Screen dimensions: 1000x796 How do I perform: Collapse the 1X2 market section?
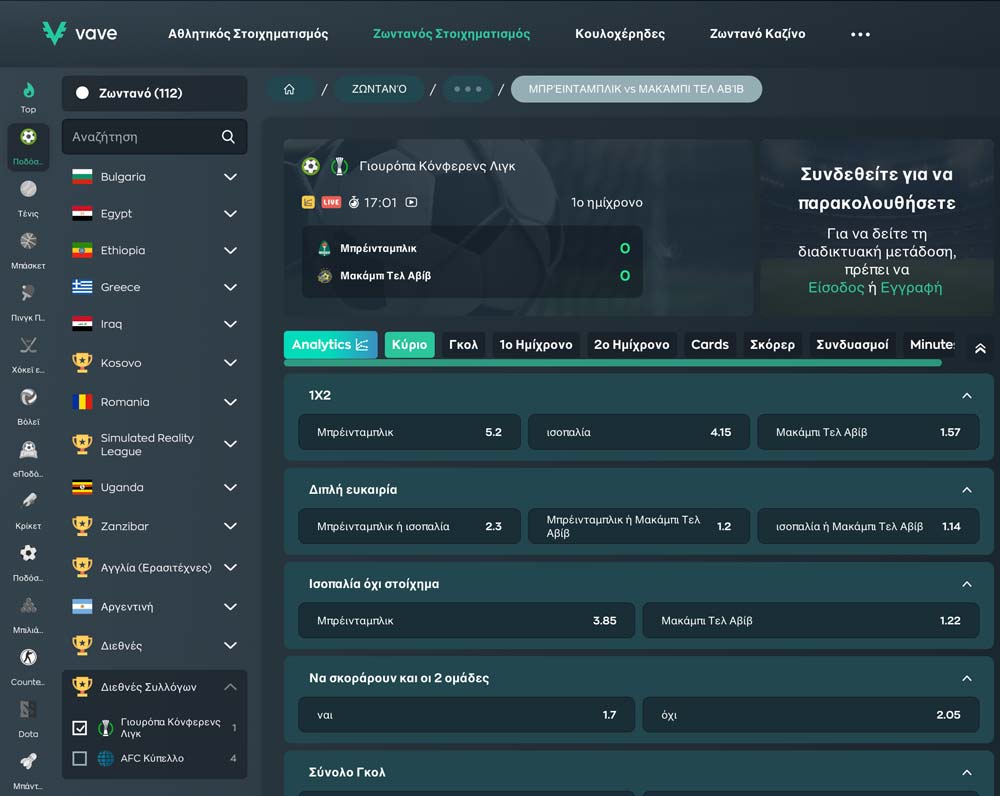tap(966, 396)
